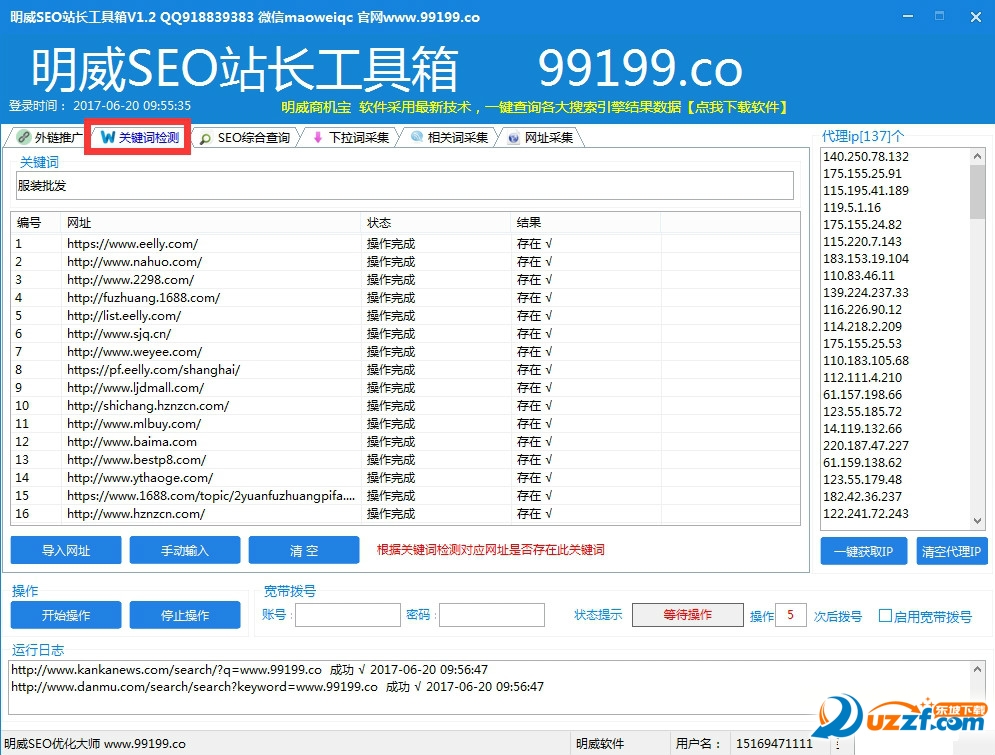Switch to the 关键词检测 tab
The image size is (995, 755).
(x=141, y=137)
